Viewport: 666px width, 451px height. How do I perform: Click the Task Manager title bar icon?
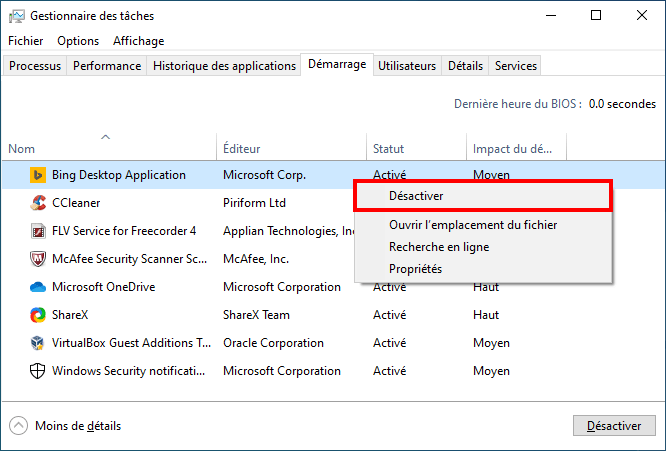[17, 16]
